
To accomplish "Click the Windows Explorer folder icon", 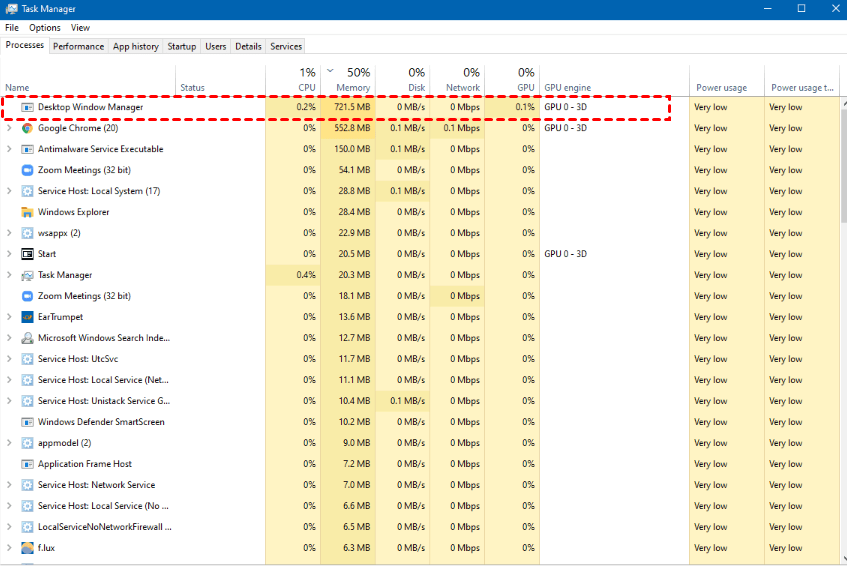I will 27,212.
